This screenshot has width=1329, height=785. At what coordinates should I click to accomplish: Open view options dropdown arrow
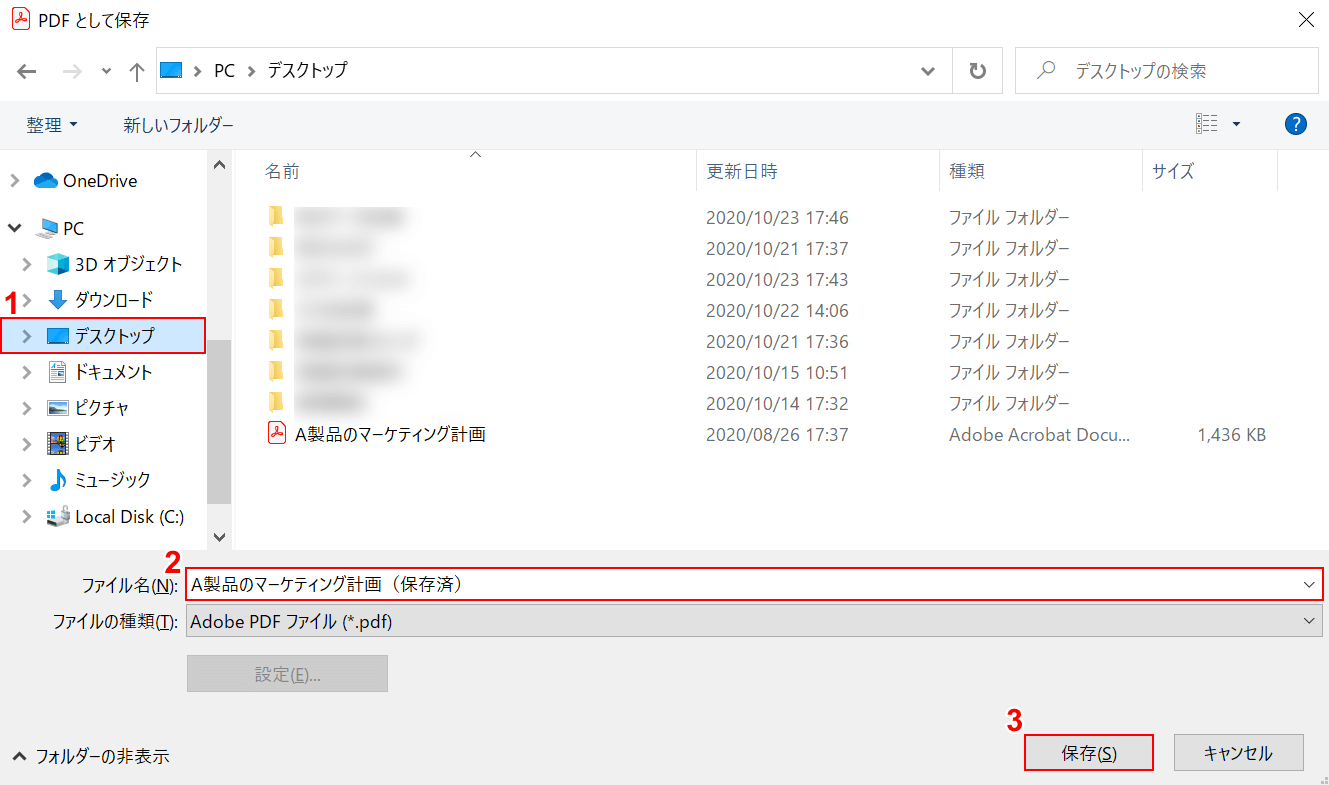pos(1237,125)
